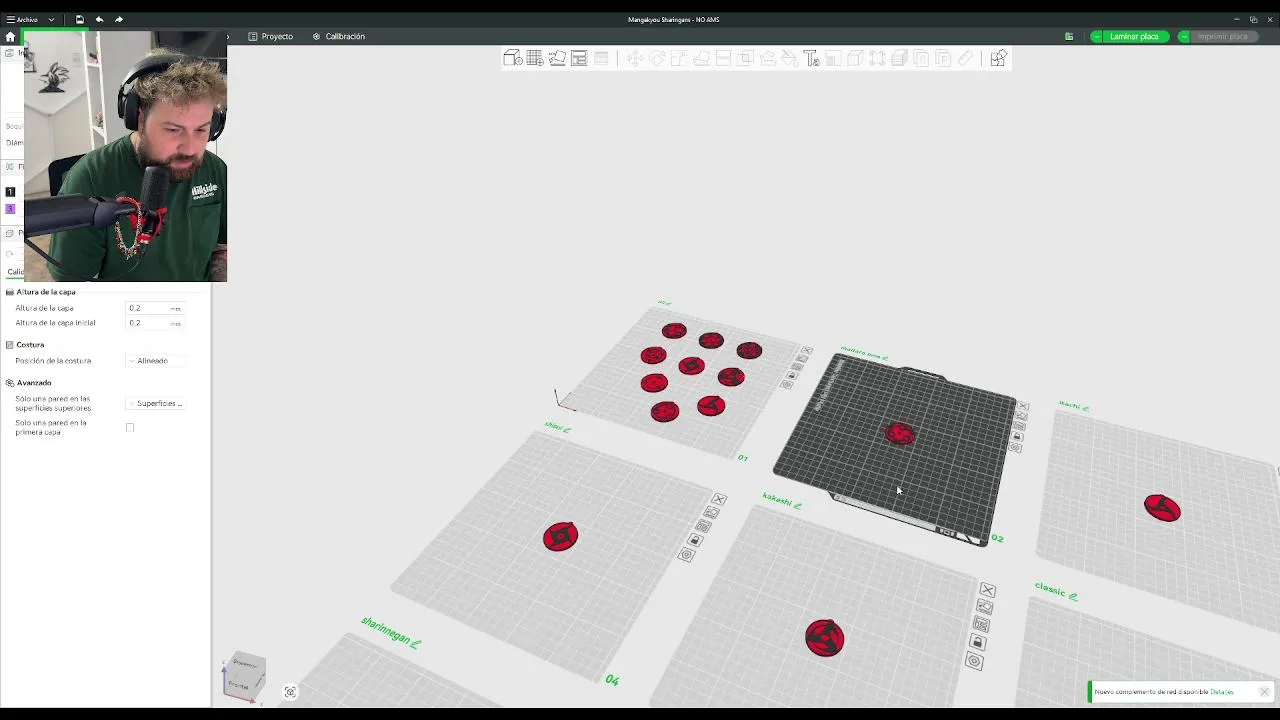
Task: Click the edit pencil next to classic name
Action: point(1073,596)
